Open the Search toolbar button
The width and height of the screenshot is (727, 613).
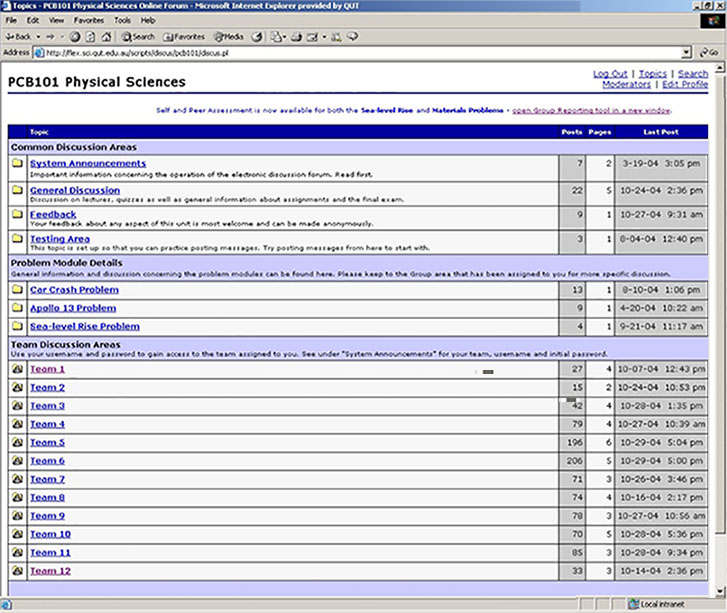click(x=138, y=36)
